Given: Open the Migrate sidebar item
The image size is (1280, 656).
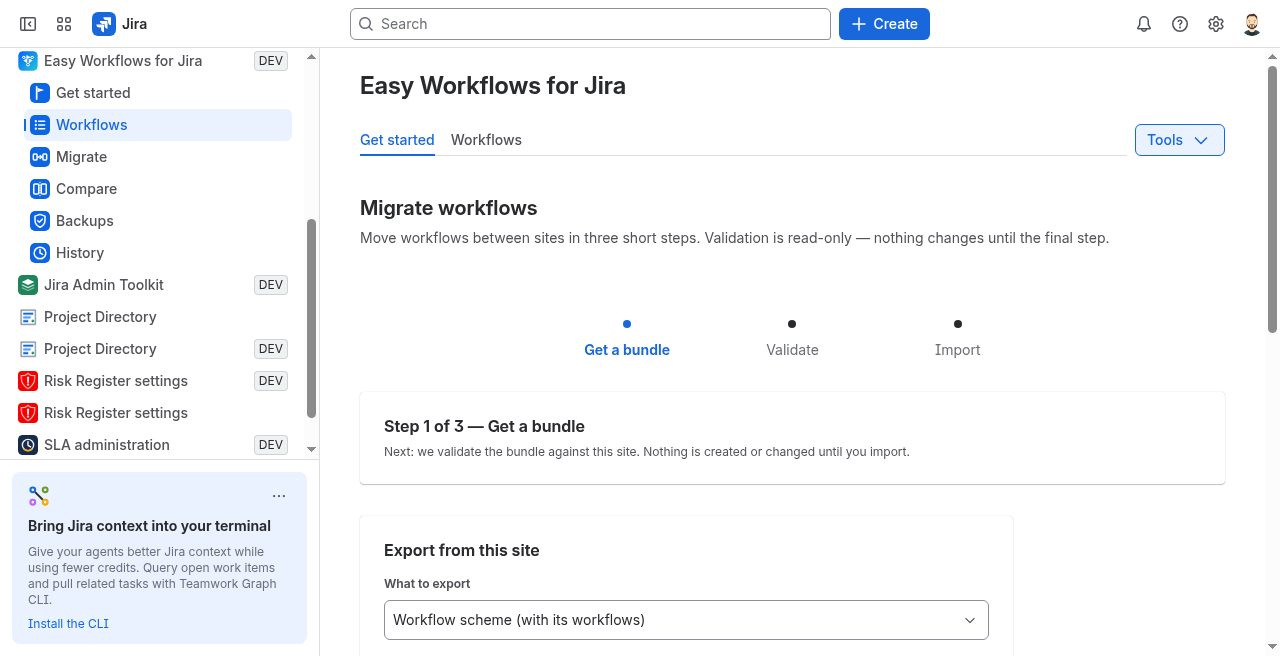Looking at the screenshot, I should (x=158, y=157).
